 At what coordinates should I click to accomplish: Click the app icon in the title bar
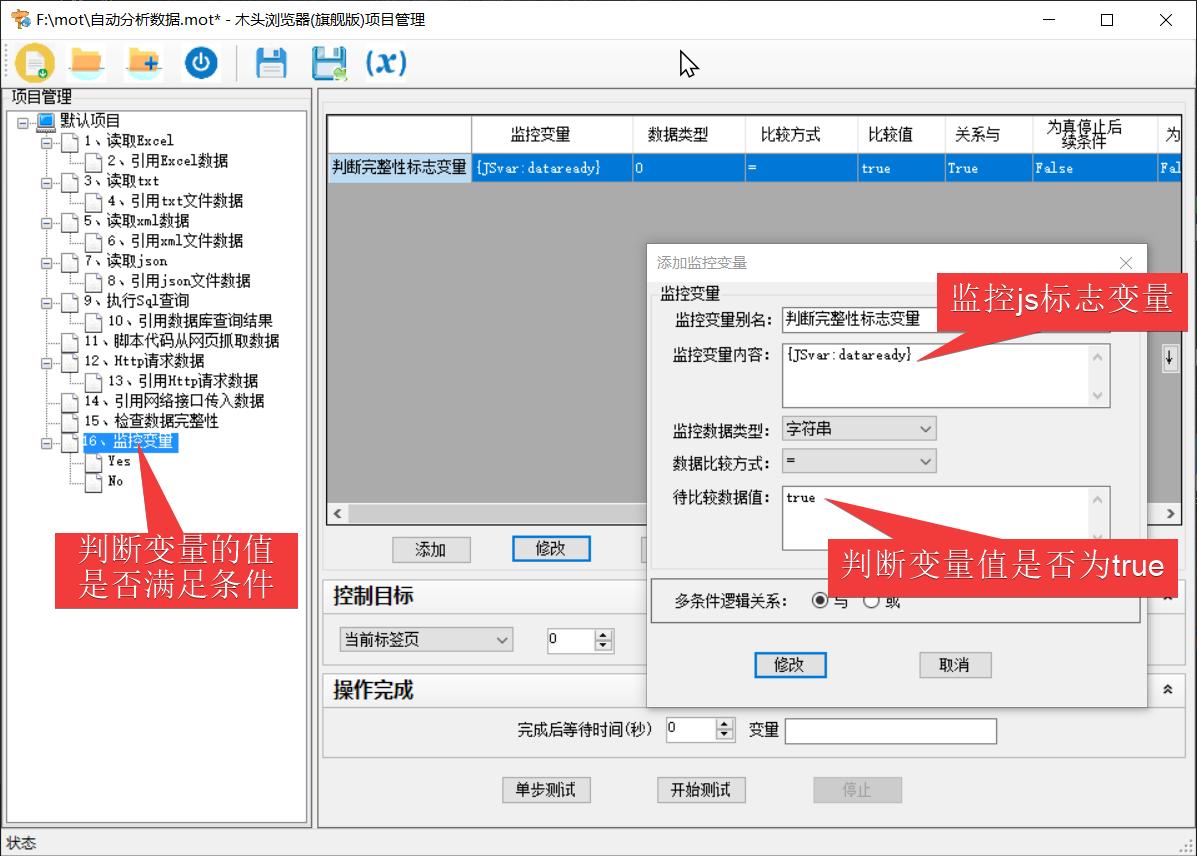(x=18, y=19)
